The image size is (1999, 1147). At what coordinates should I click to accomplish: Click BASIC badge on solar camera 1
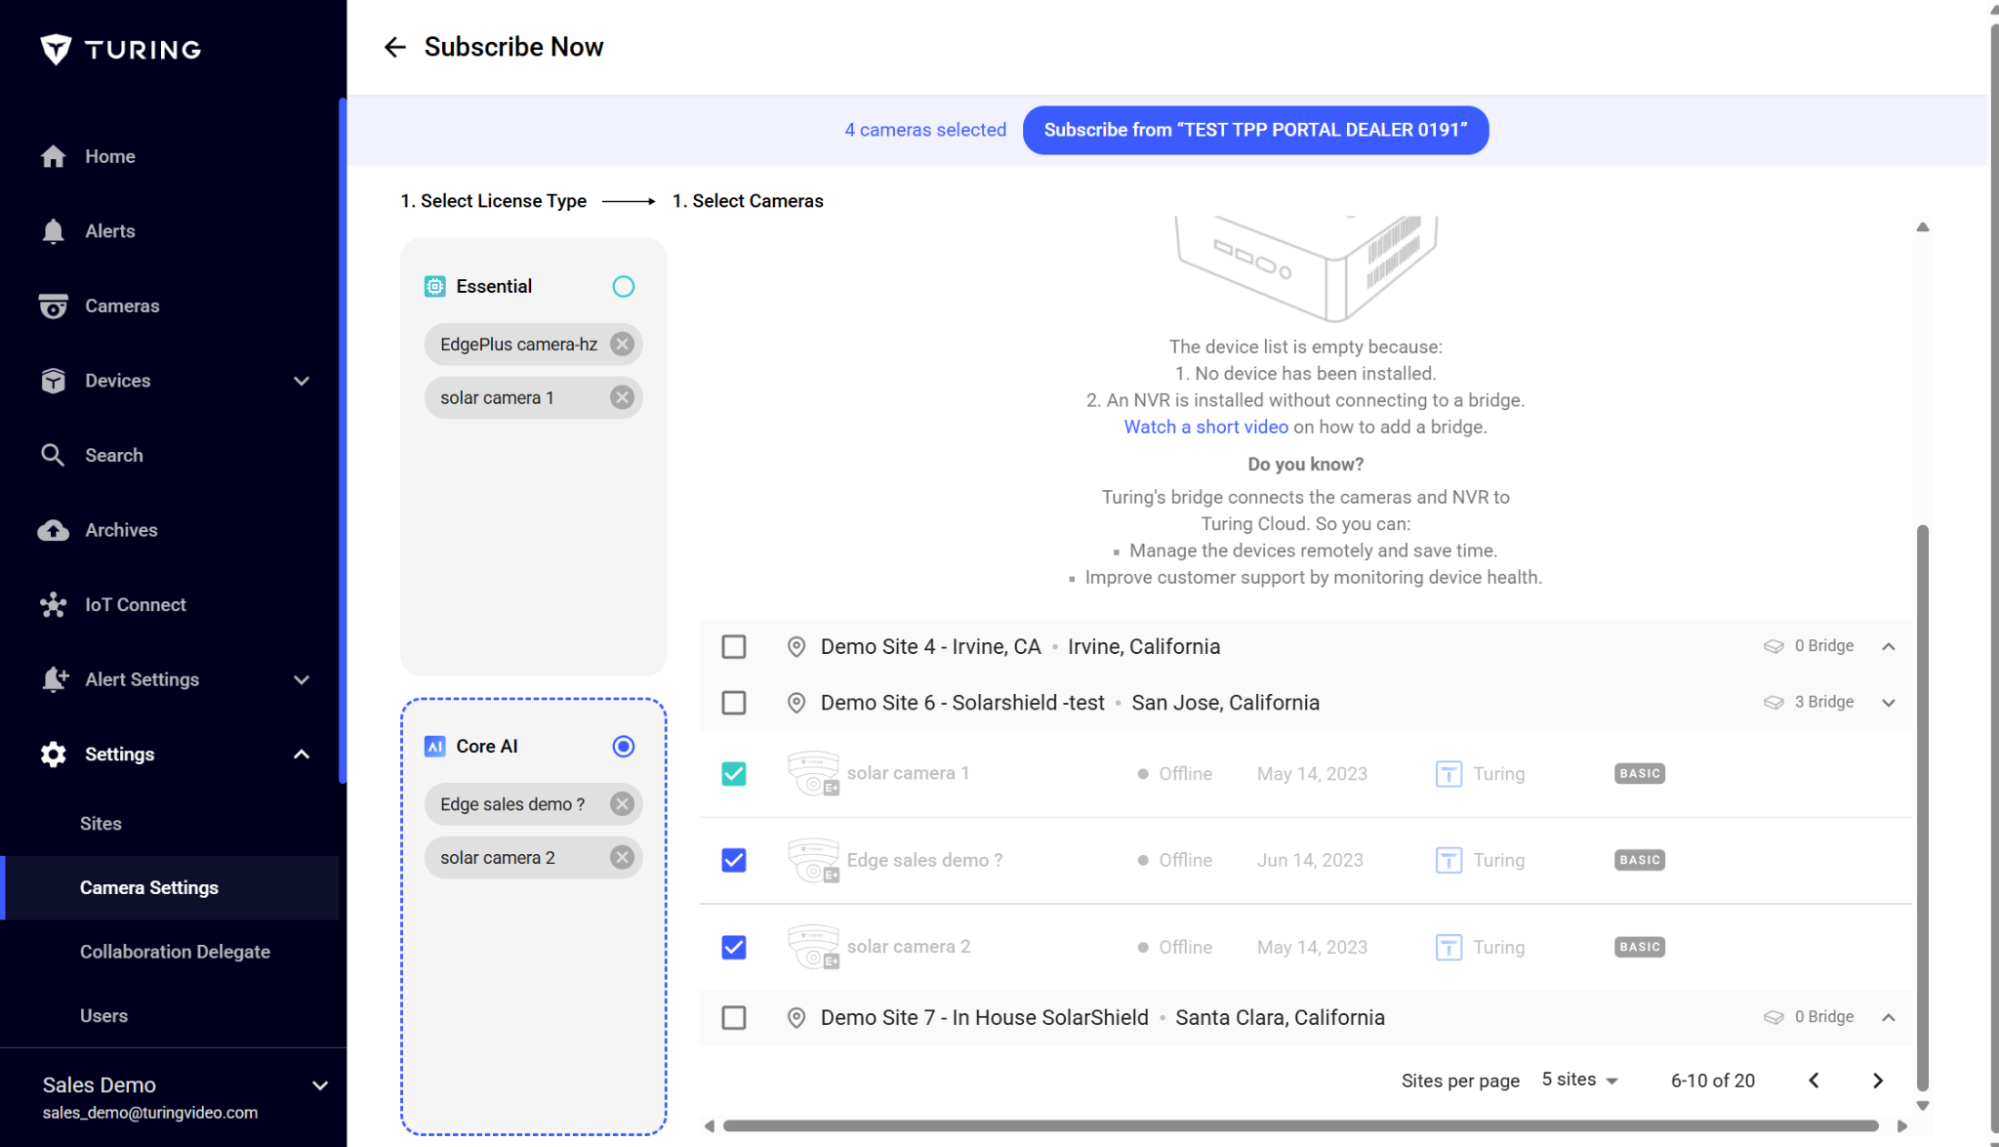click(x=1639, y=774)
